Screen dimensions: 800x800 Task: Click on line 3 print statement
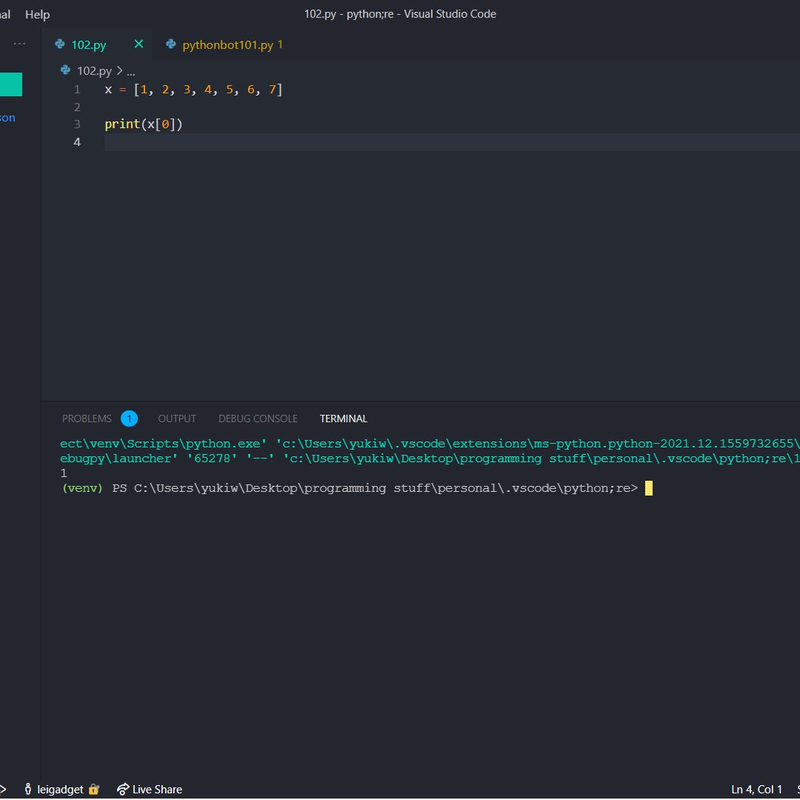(x=144, y=124)
